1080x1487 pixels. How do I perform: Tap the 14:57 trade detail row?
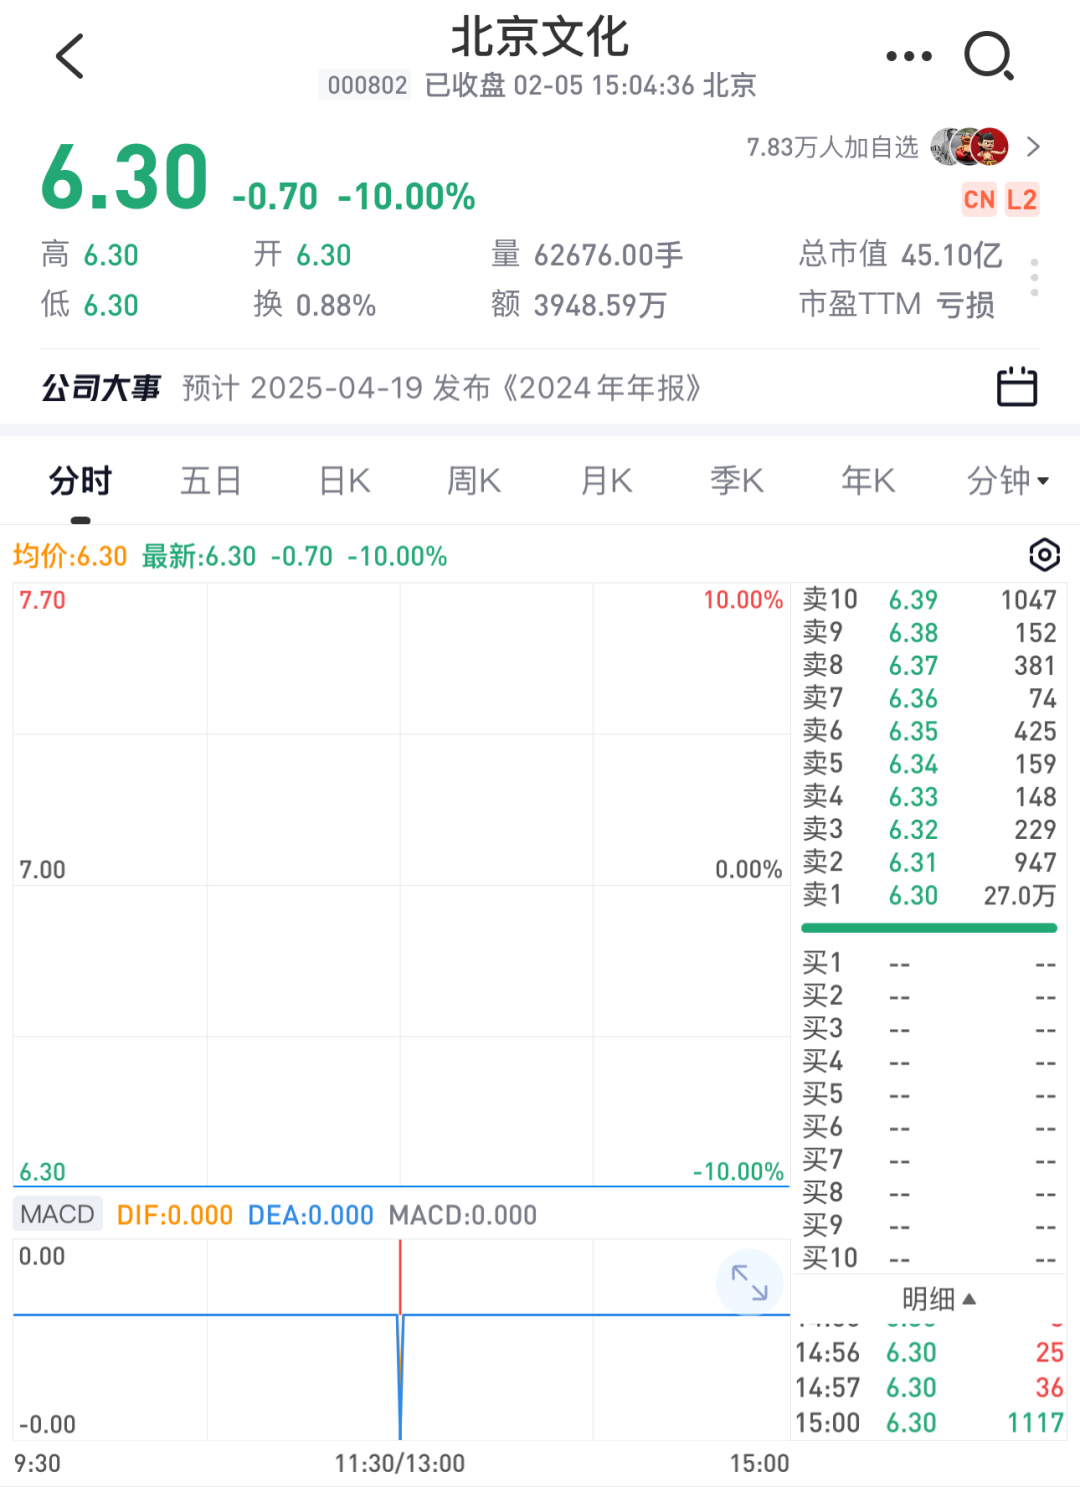click(929, 1387)
